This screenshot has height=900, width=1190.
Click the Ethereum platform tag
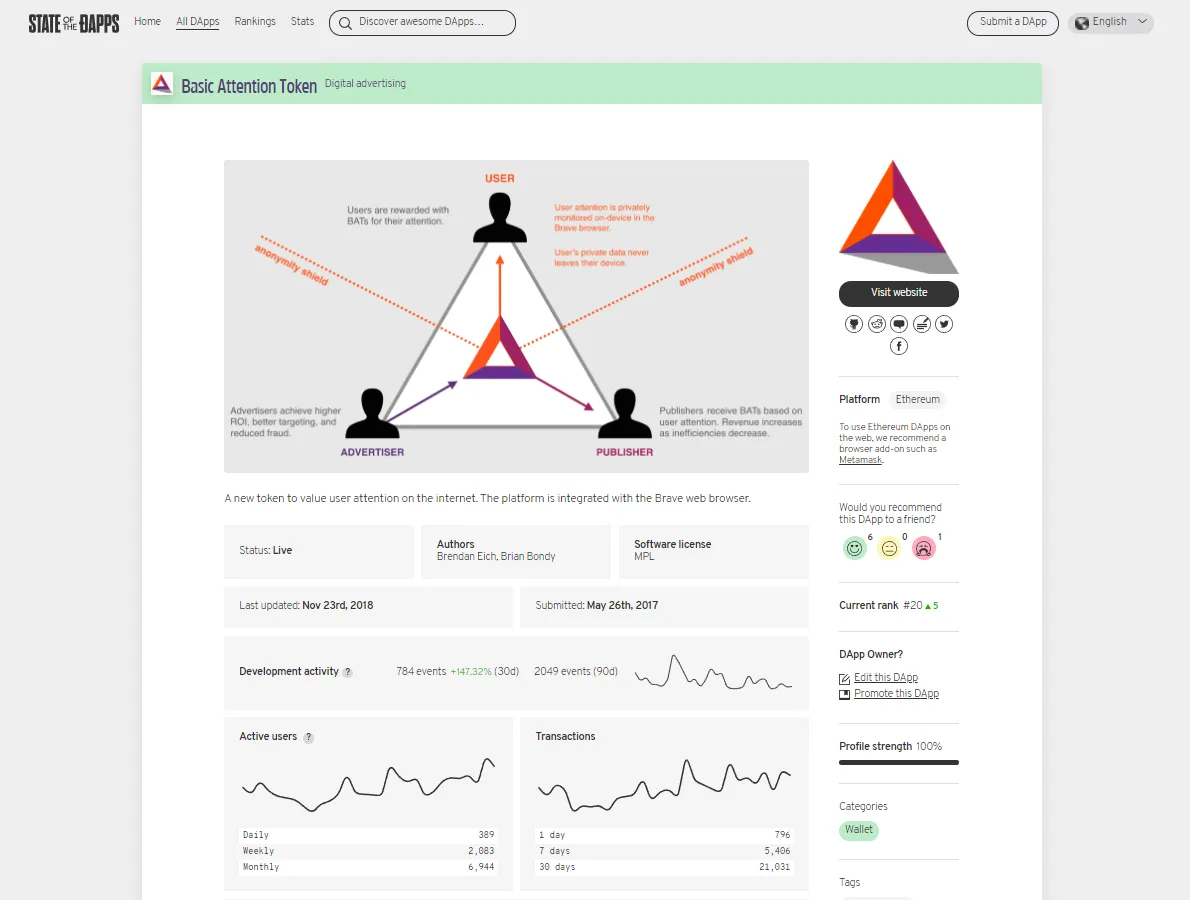(x=918, y=399)
